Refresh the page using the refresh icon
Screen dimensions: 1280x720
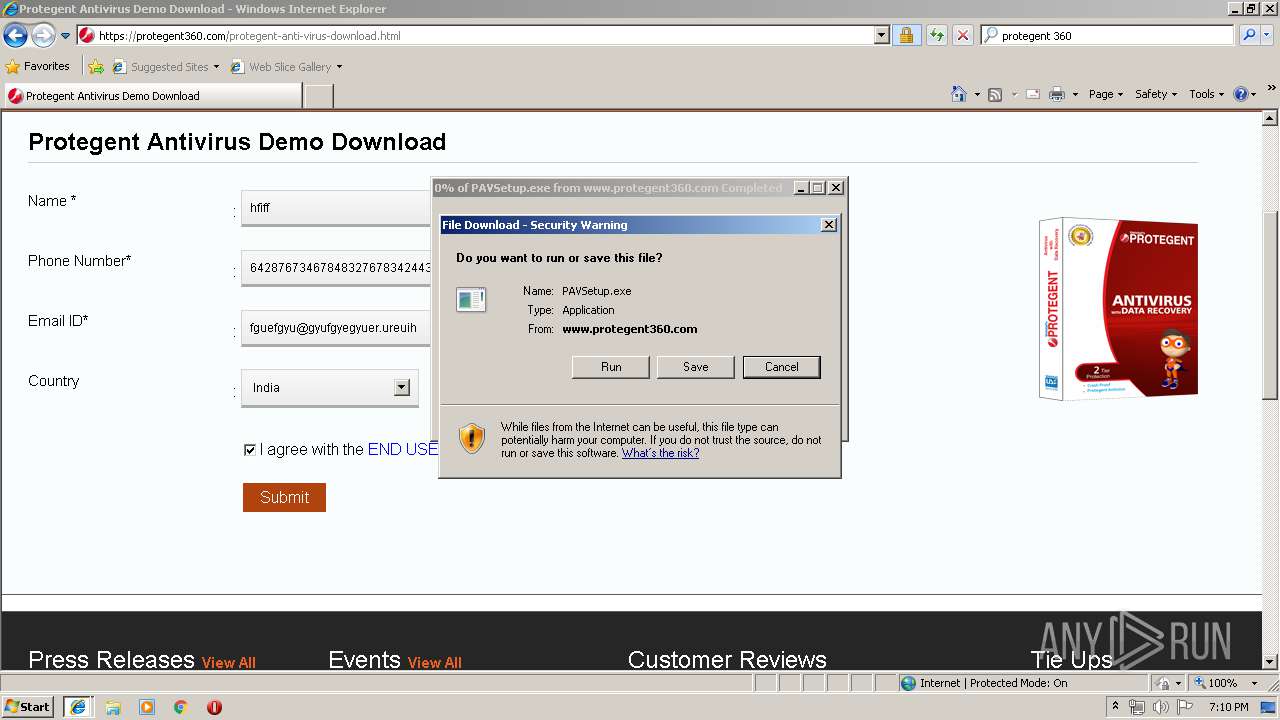pyautogui.click(x=936, y=36)
